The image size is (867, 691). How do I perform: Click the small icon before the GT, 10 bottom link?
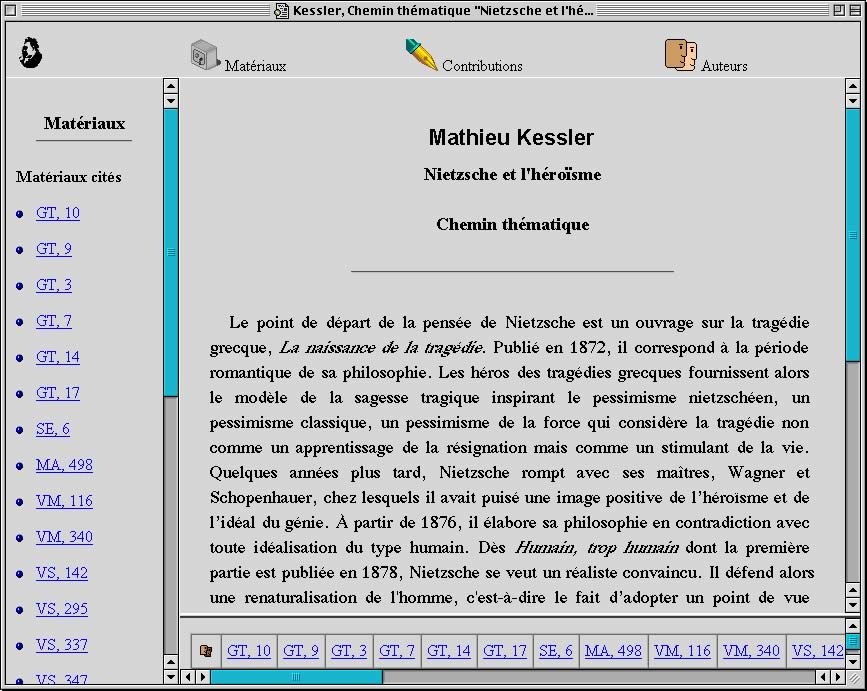206,651
